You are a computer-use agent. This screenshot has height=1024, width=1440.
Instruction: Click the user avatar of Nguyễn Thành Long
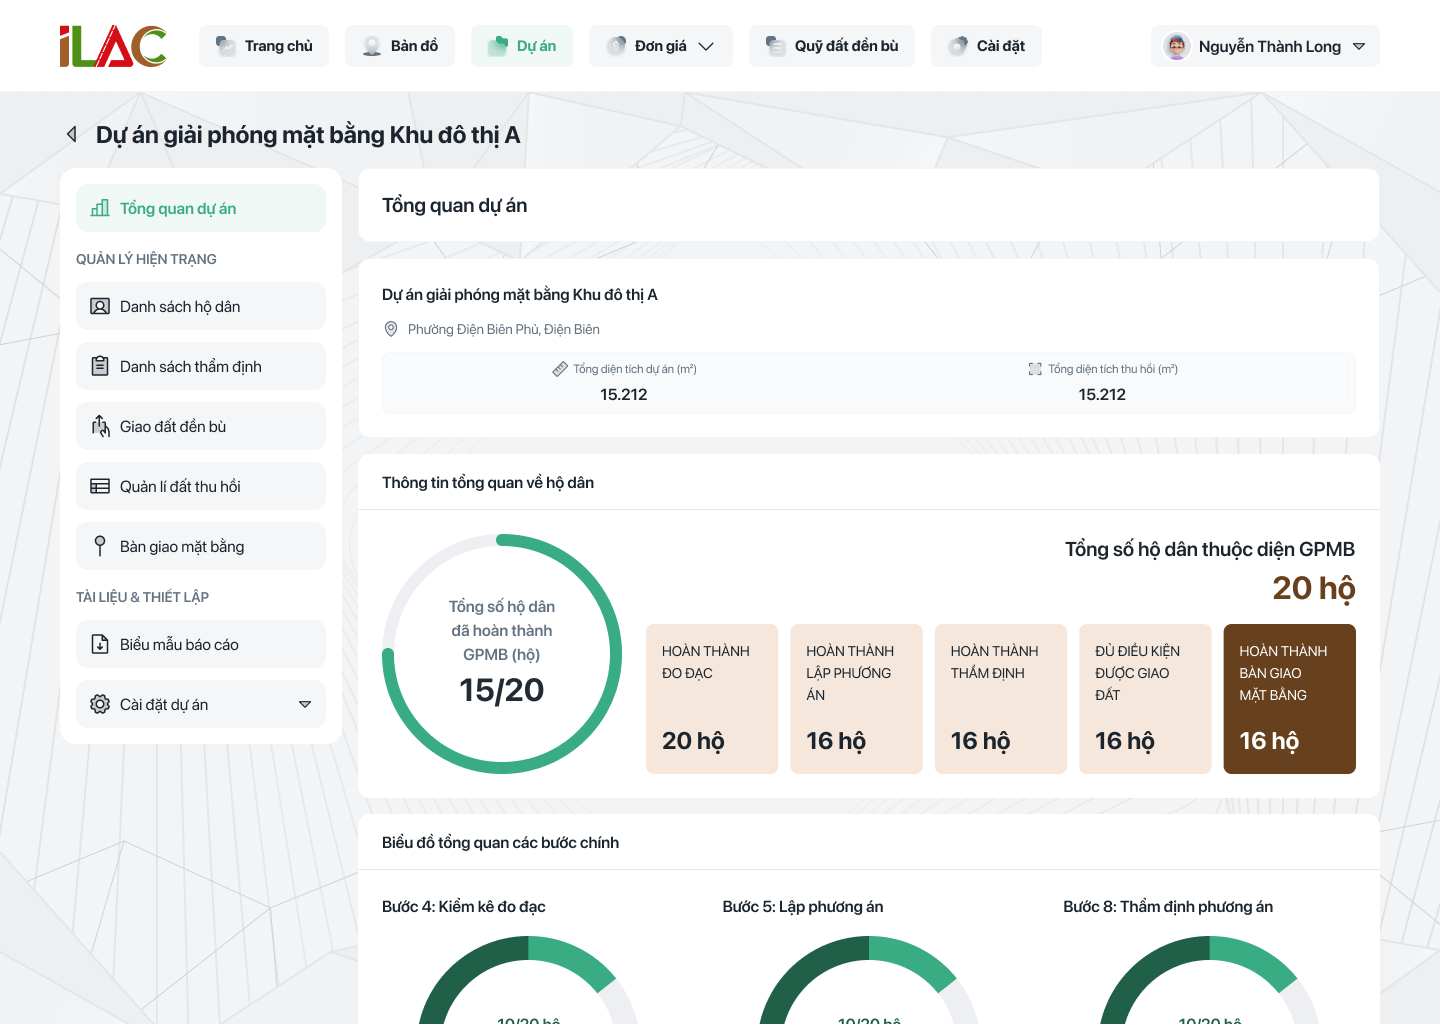1177,46
